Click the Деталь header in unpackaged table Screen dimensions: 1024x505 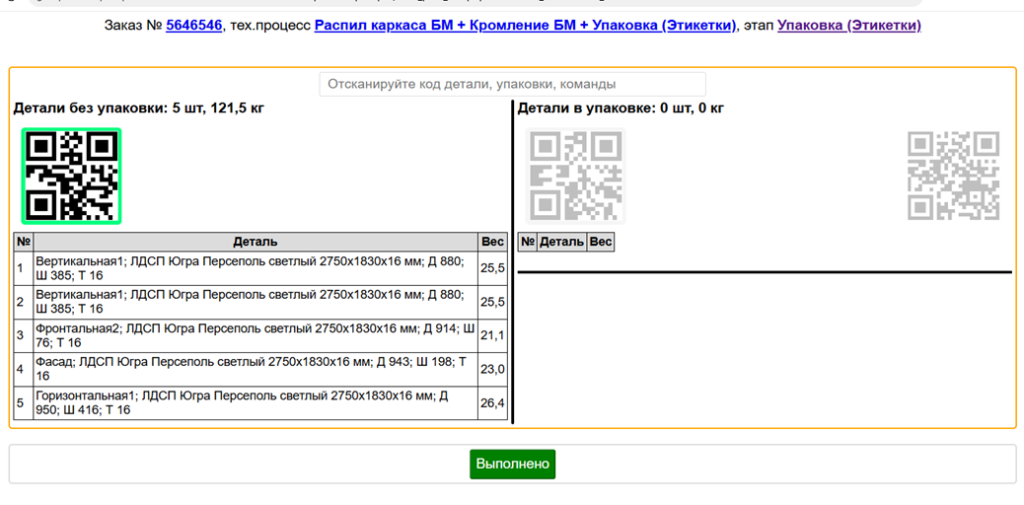255,241
